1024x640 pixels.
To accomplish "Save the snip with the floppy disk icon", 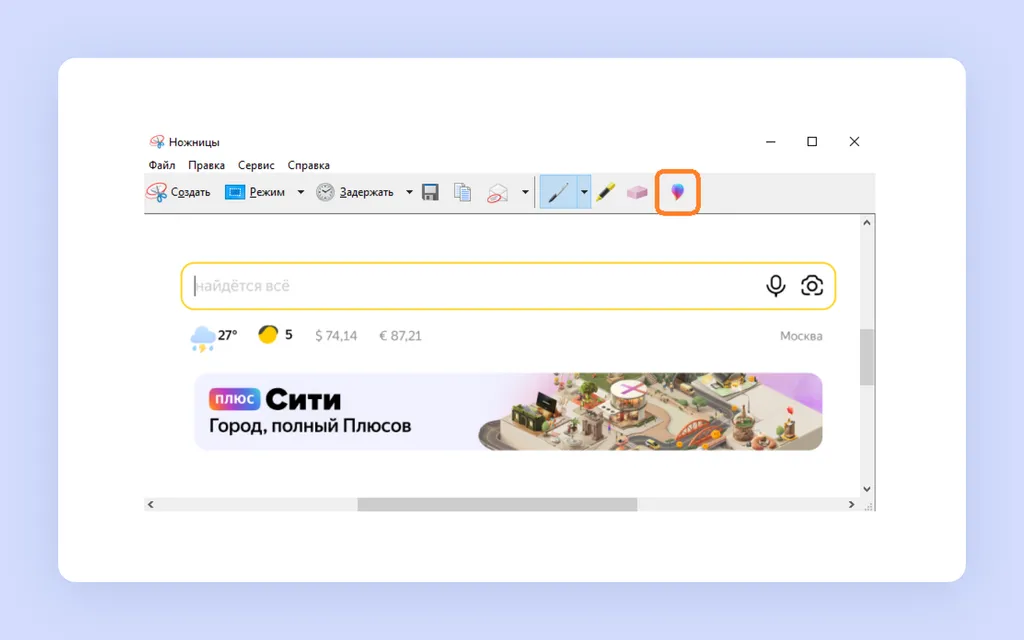I will coord(430,192).
